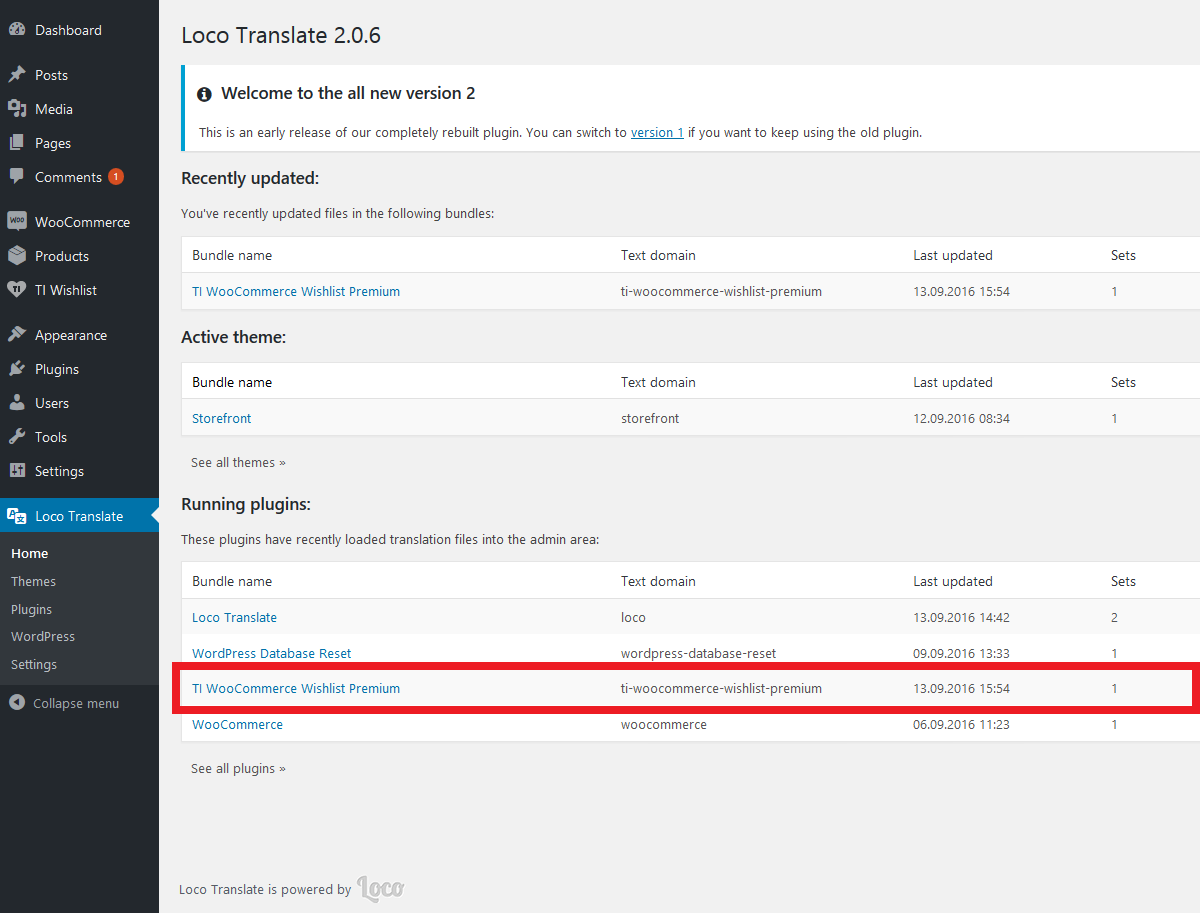
Task: Click the Dashboard gauge icon
Action: coord(17,30)
